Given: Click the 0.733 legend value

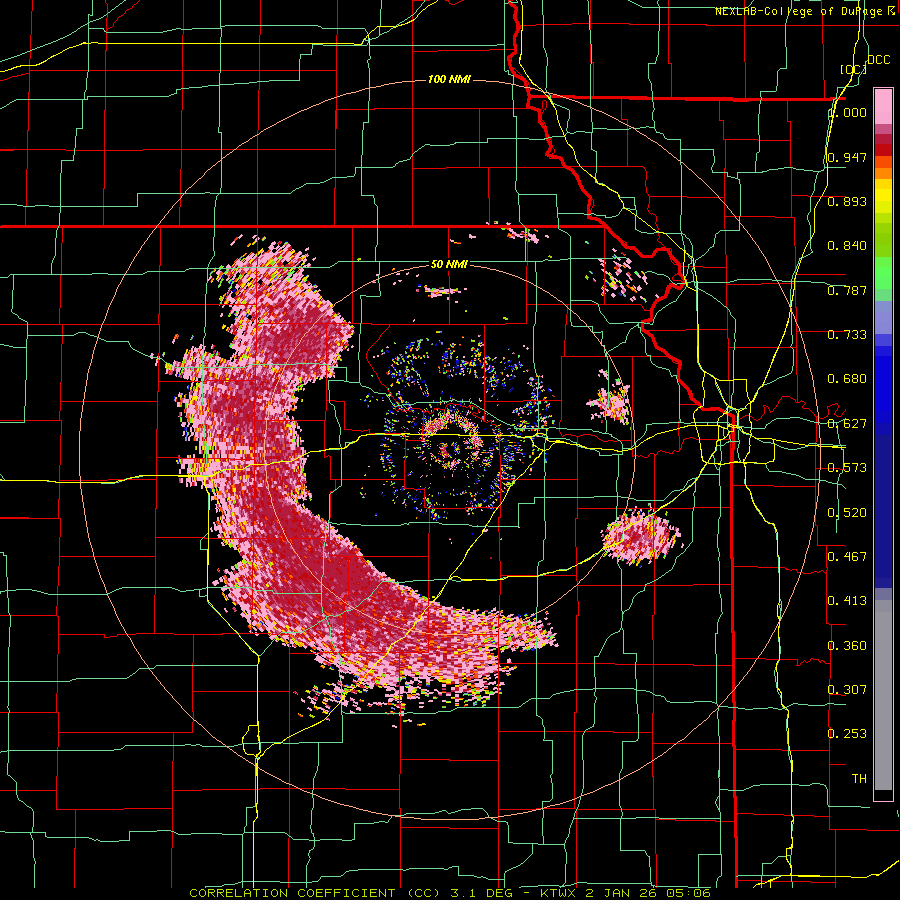Looking at the screenshot, I should [847, 335].
